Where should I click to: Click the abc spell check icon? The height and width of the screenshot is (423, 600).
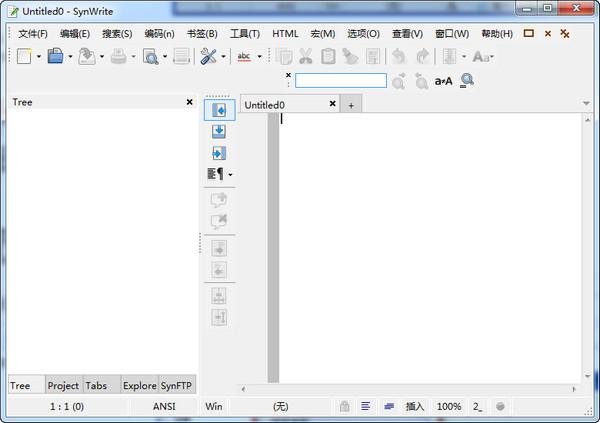pos(244,57)
